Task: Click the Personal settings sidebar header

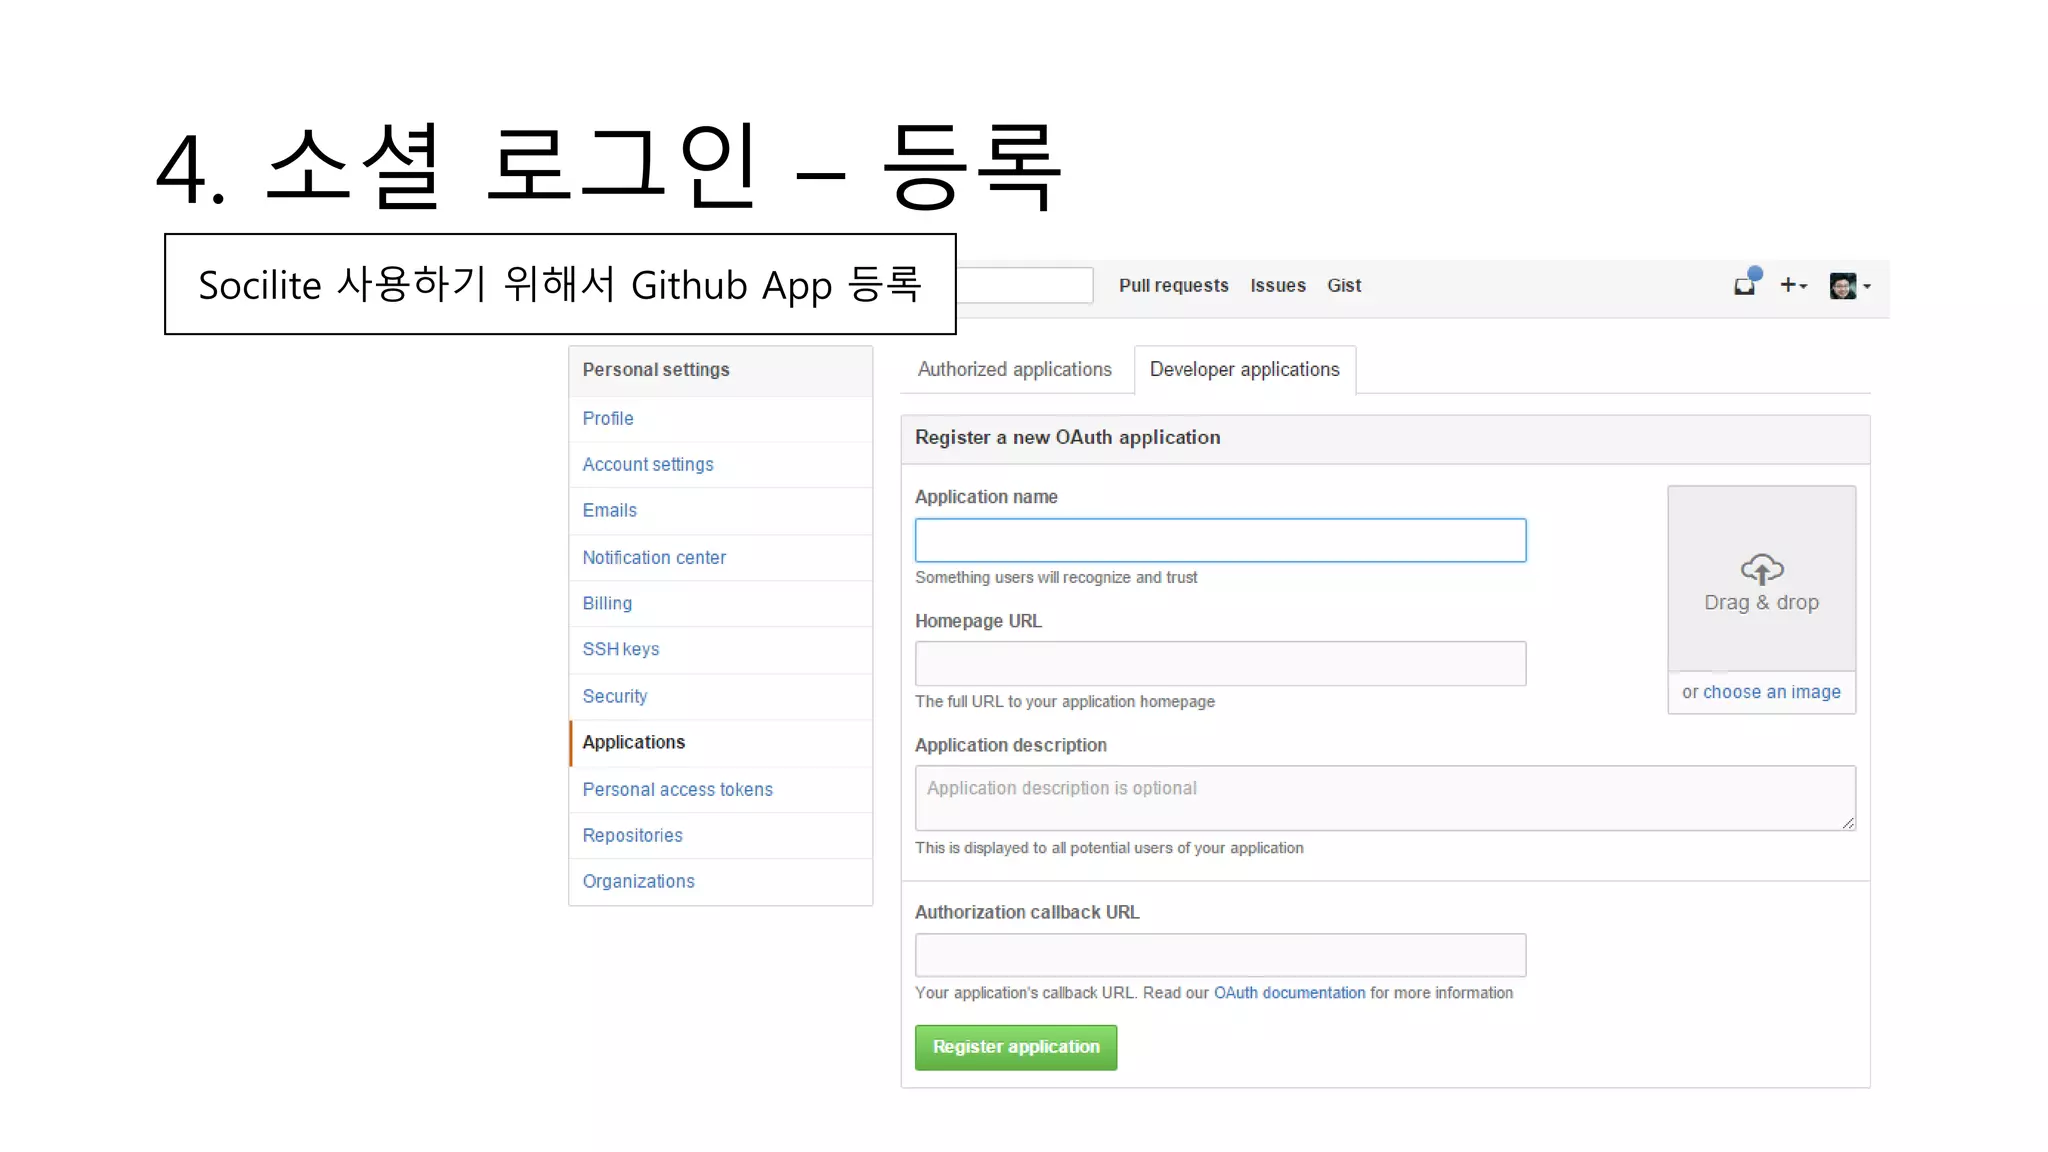Action: [720, 370]
